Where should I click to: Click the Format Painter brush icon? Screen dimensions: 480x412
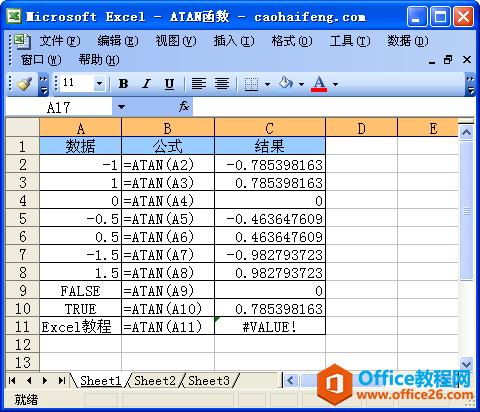[25, 84]
